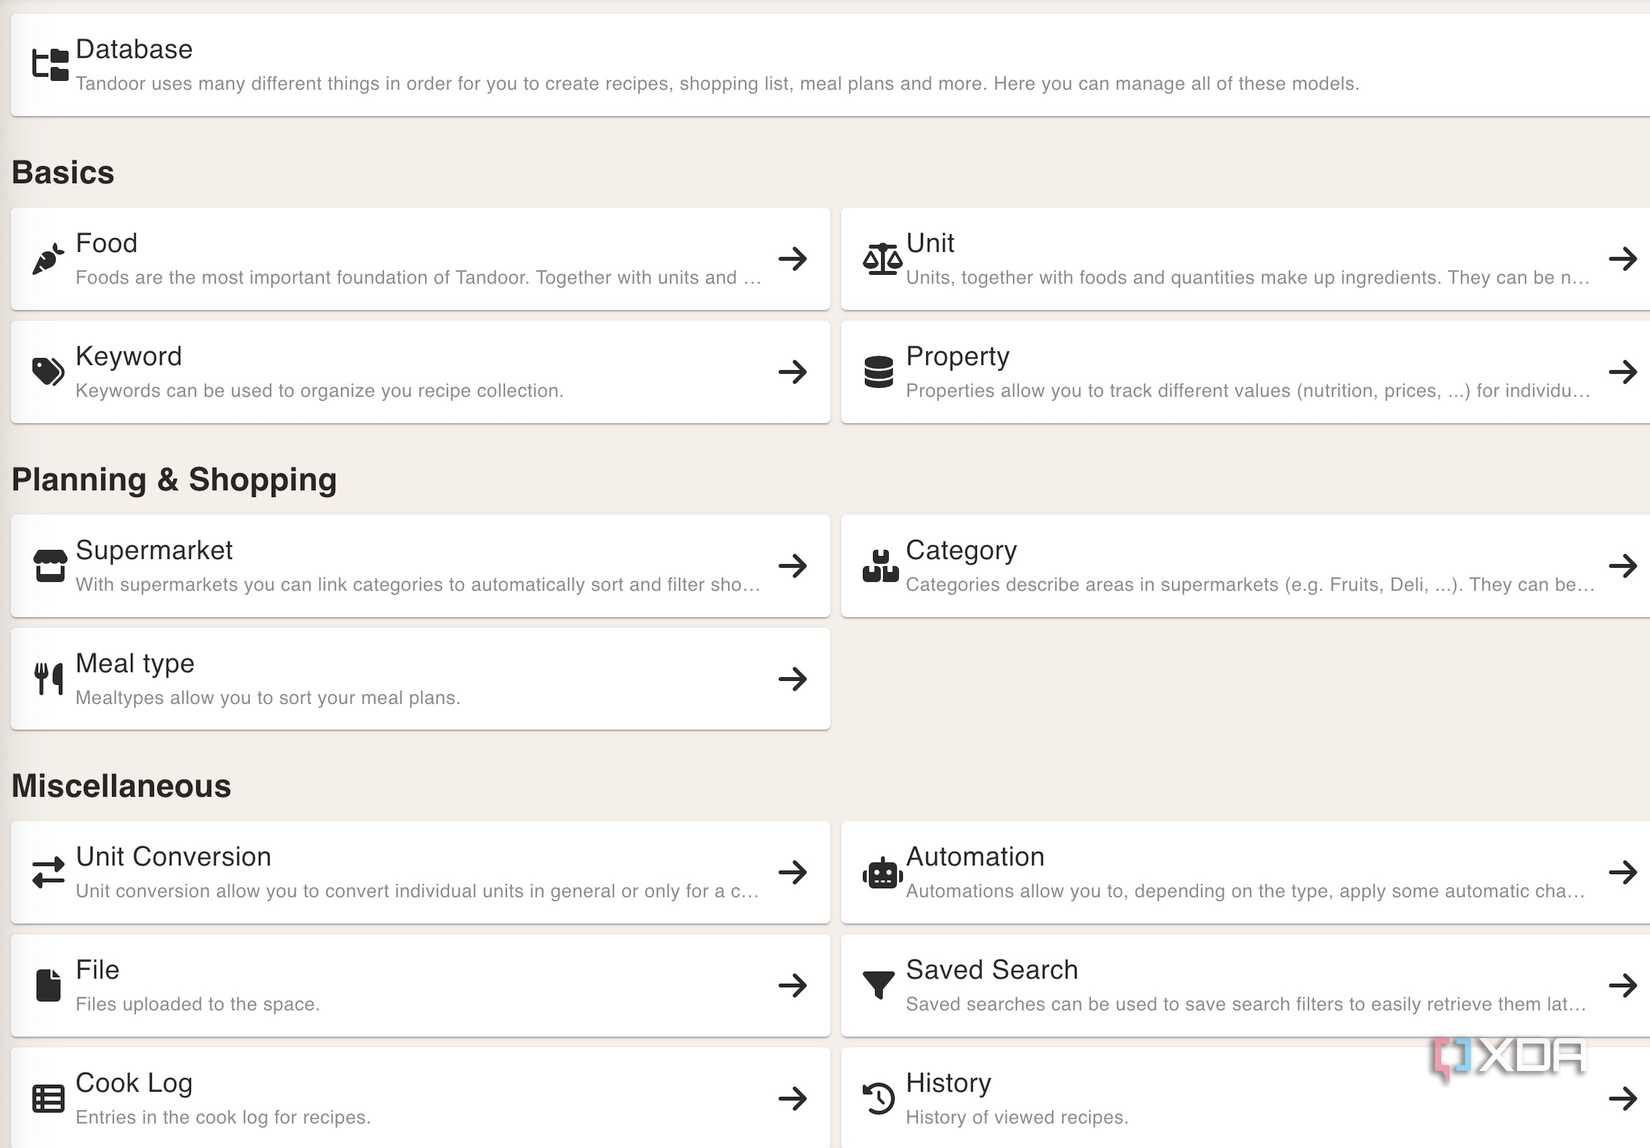Open Meal type via its arrow
This screenshot has width=1650, height=1148.
click(x=793, y=679)
